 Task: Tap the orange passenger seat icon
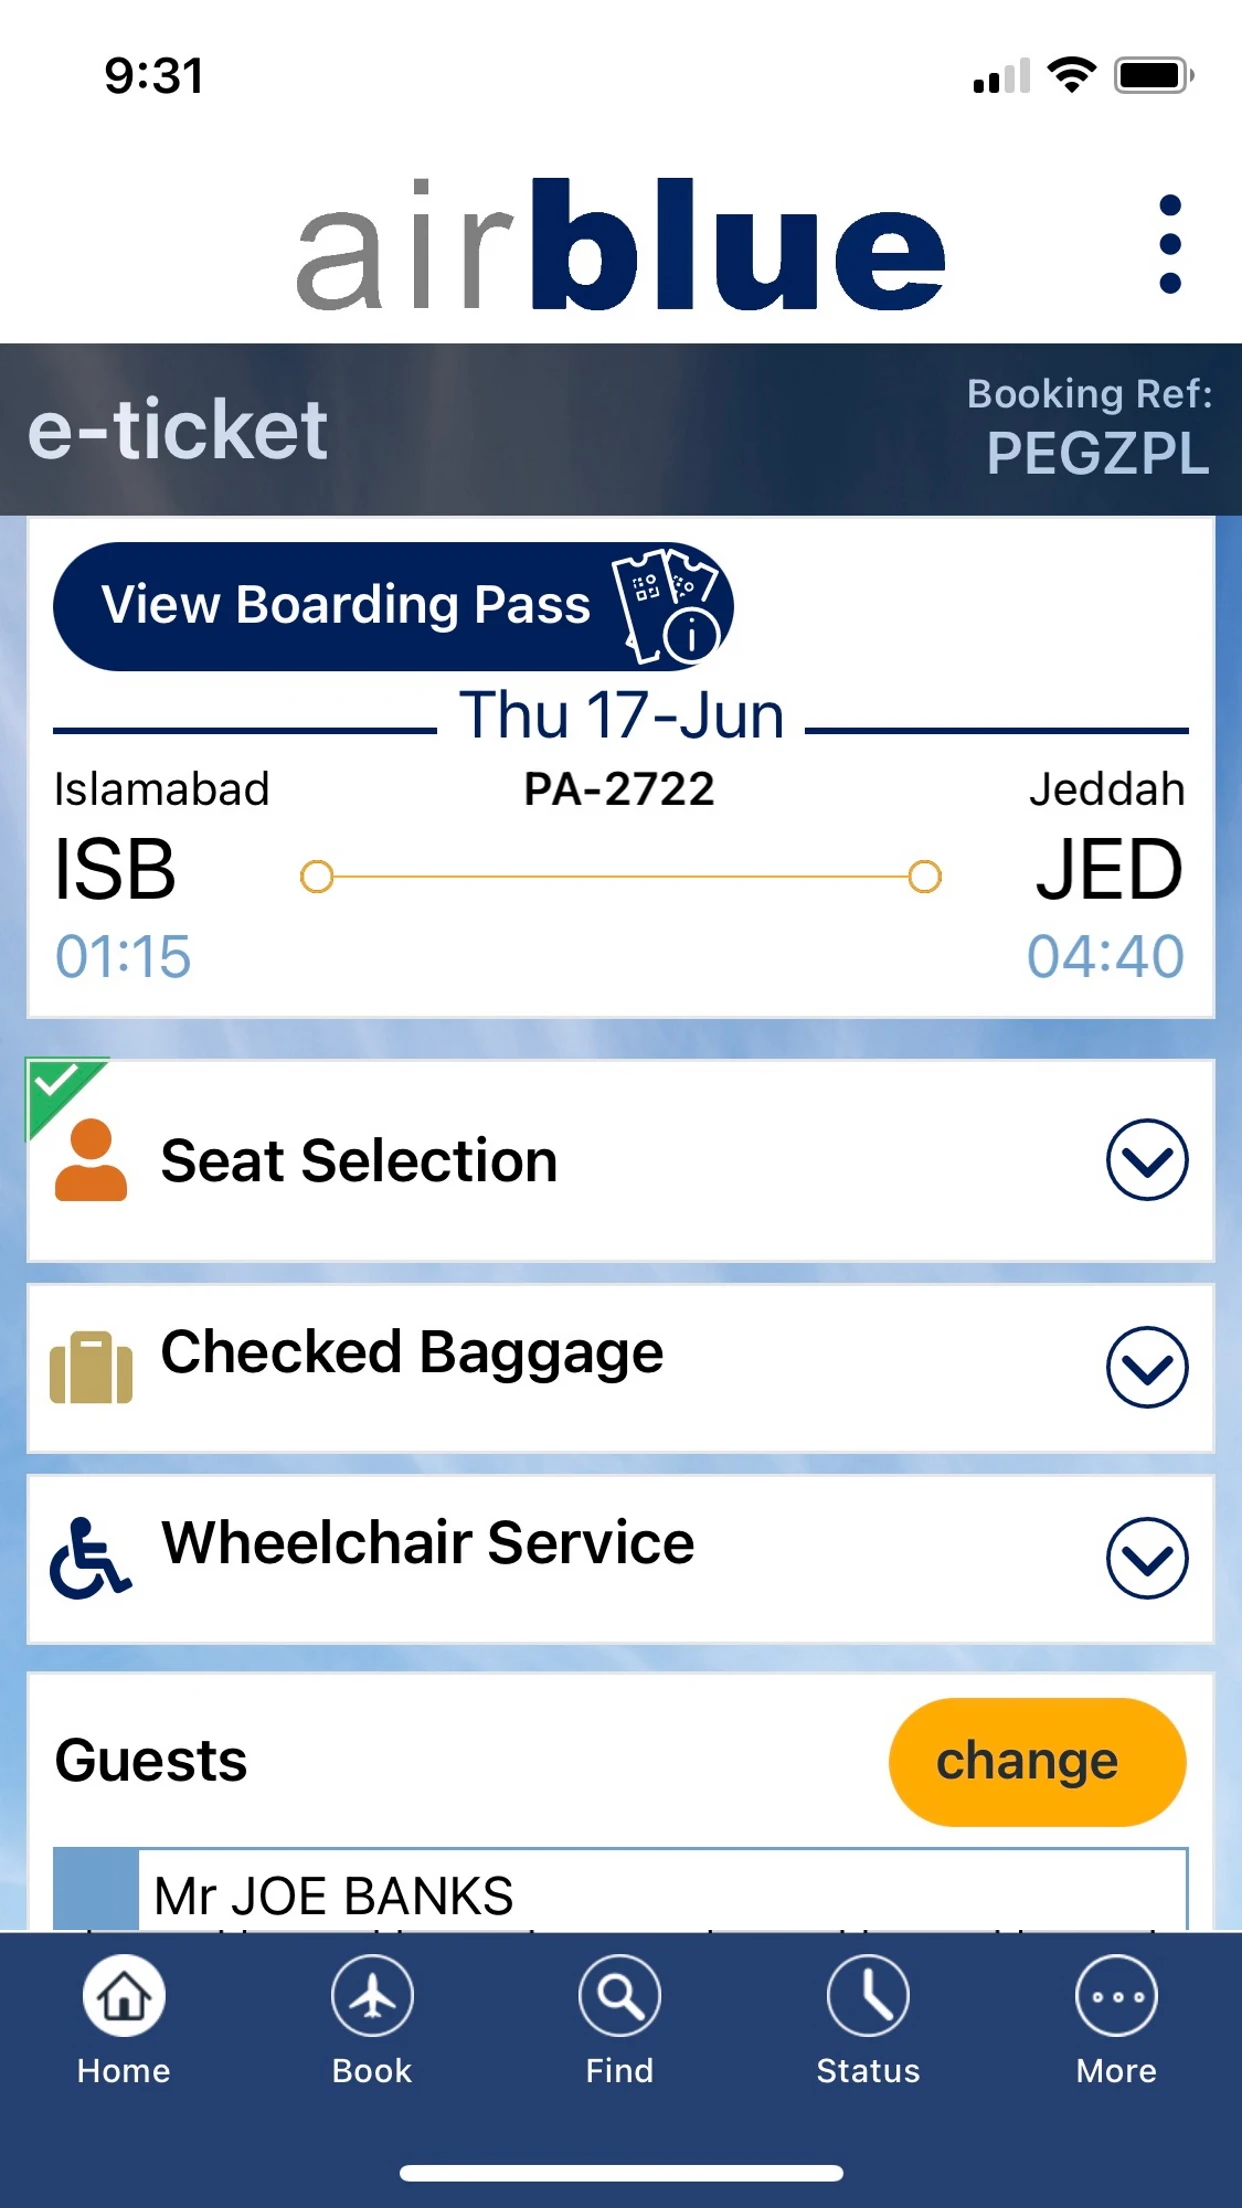pyautogui.click(x=91, y=1160)
